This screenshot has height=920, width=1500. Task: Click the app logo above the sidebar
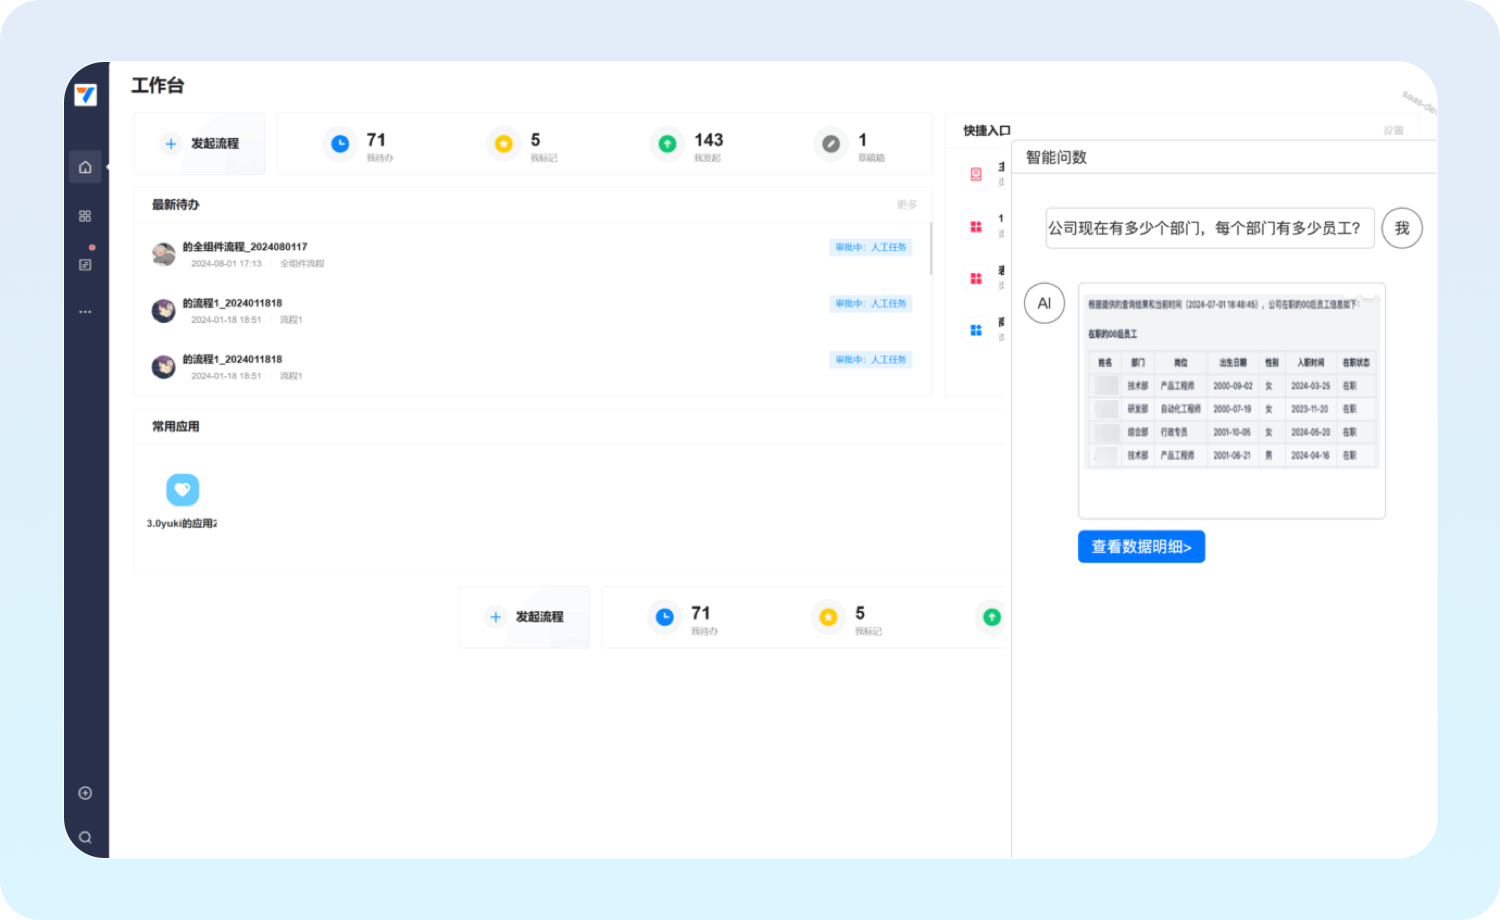(86, 95)
